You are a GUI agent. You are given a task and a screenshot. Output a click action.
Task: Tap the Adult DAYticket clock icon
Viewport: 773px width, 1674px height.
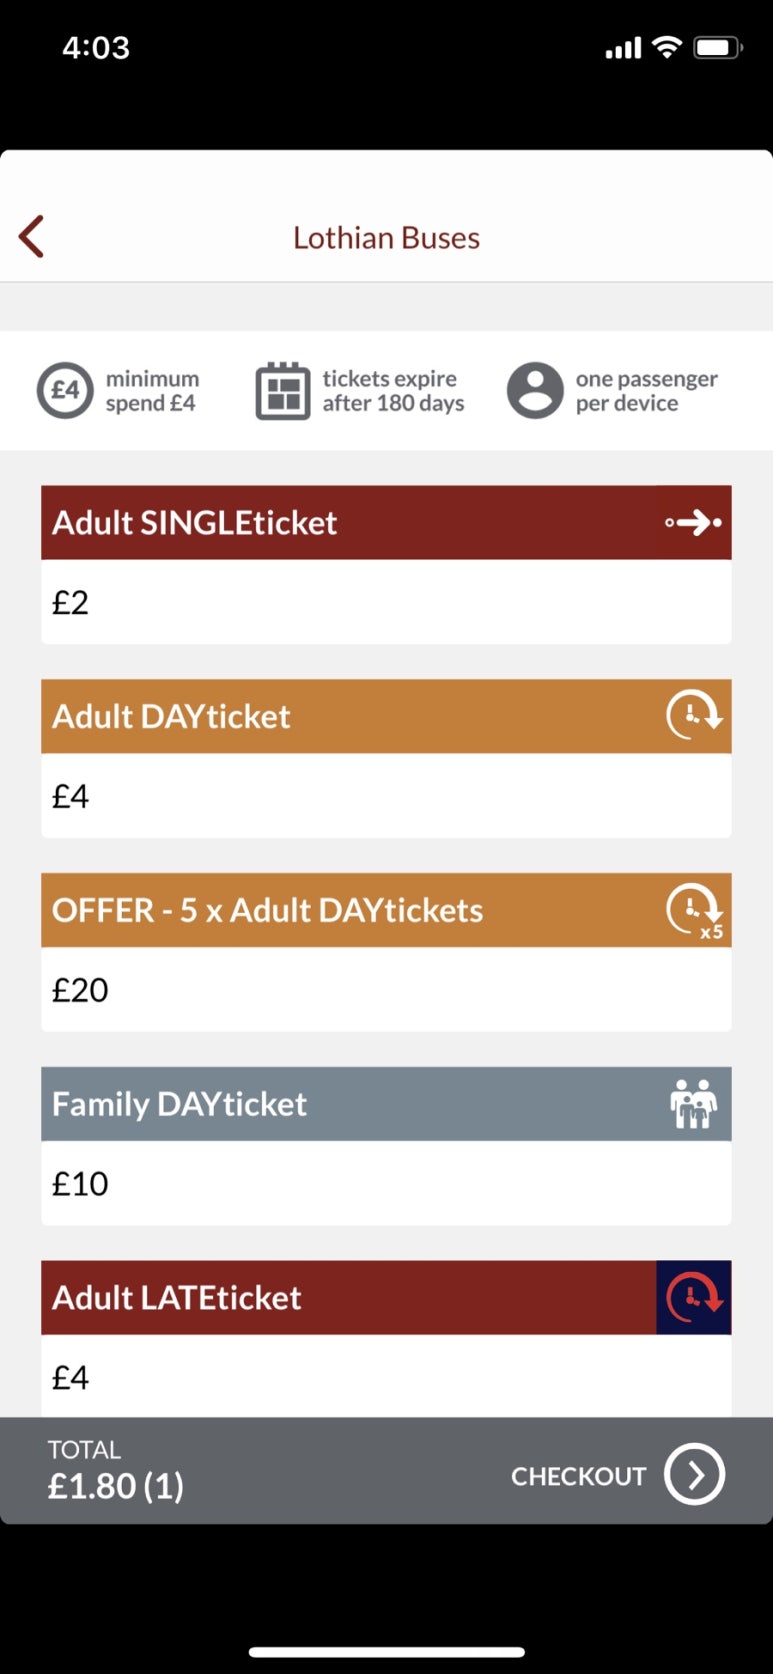click(694, 716)
